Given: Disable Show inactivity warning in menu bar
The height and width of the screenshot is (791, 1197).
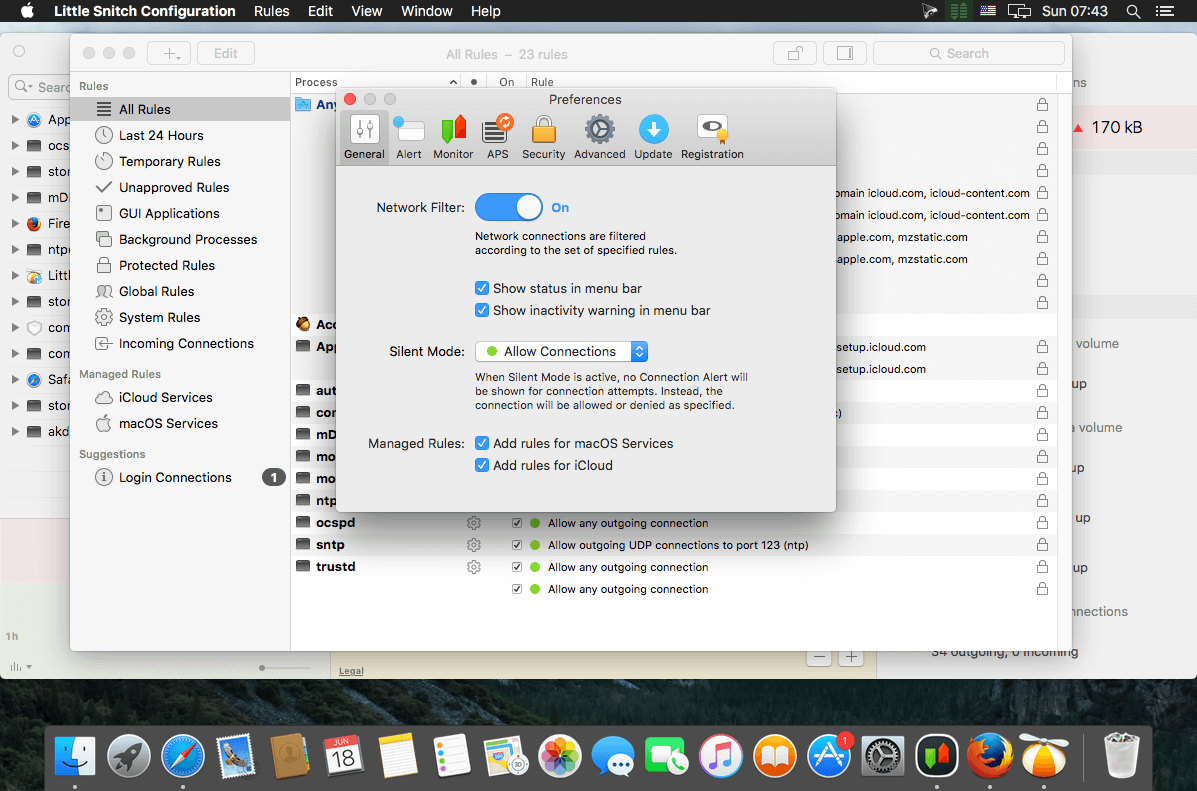Looking at the screenshot, I should tap(482, 310).
